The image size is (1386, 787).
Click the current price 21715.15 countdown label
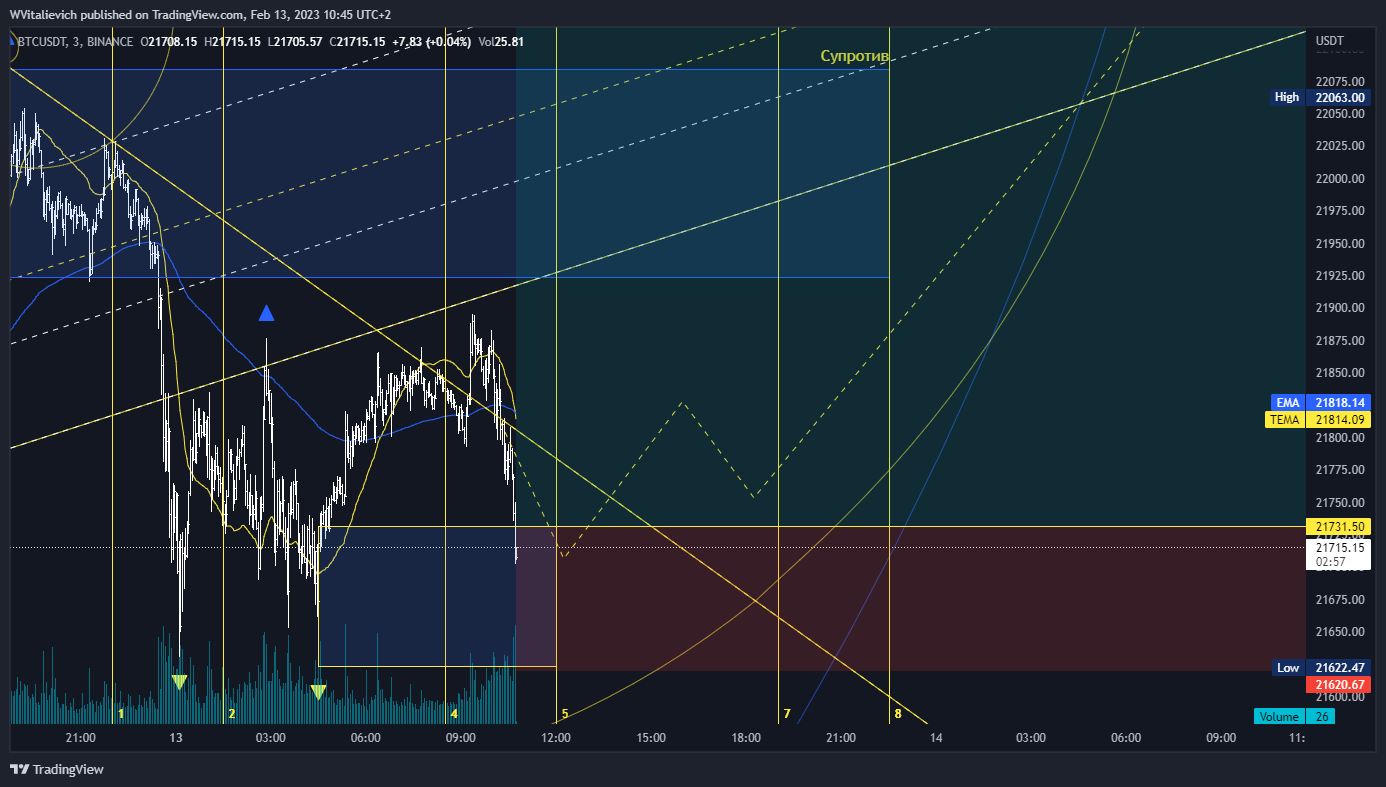coord(1340,554)
